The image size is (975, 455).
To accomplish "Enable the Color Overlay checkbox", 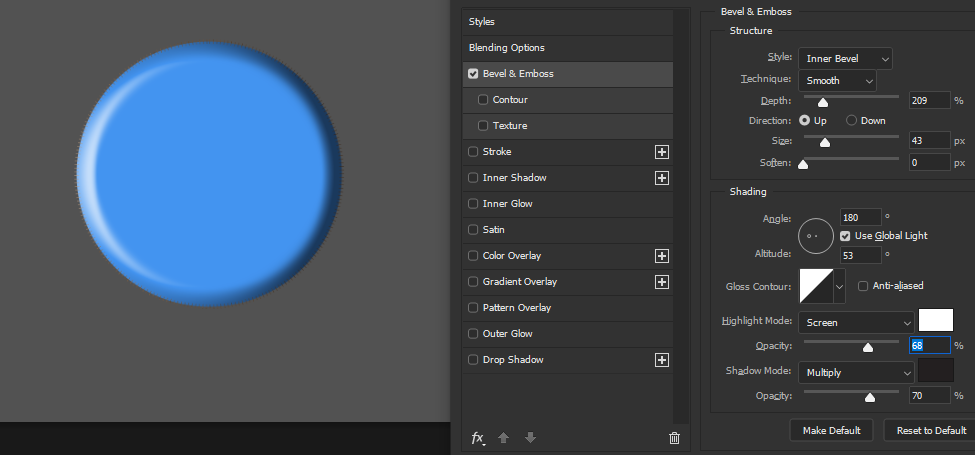I will 473,255.
